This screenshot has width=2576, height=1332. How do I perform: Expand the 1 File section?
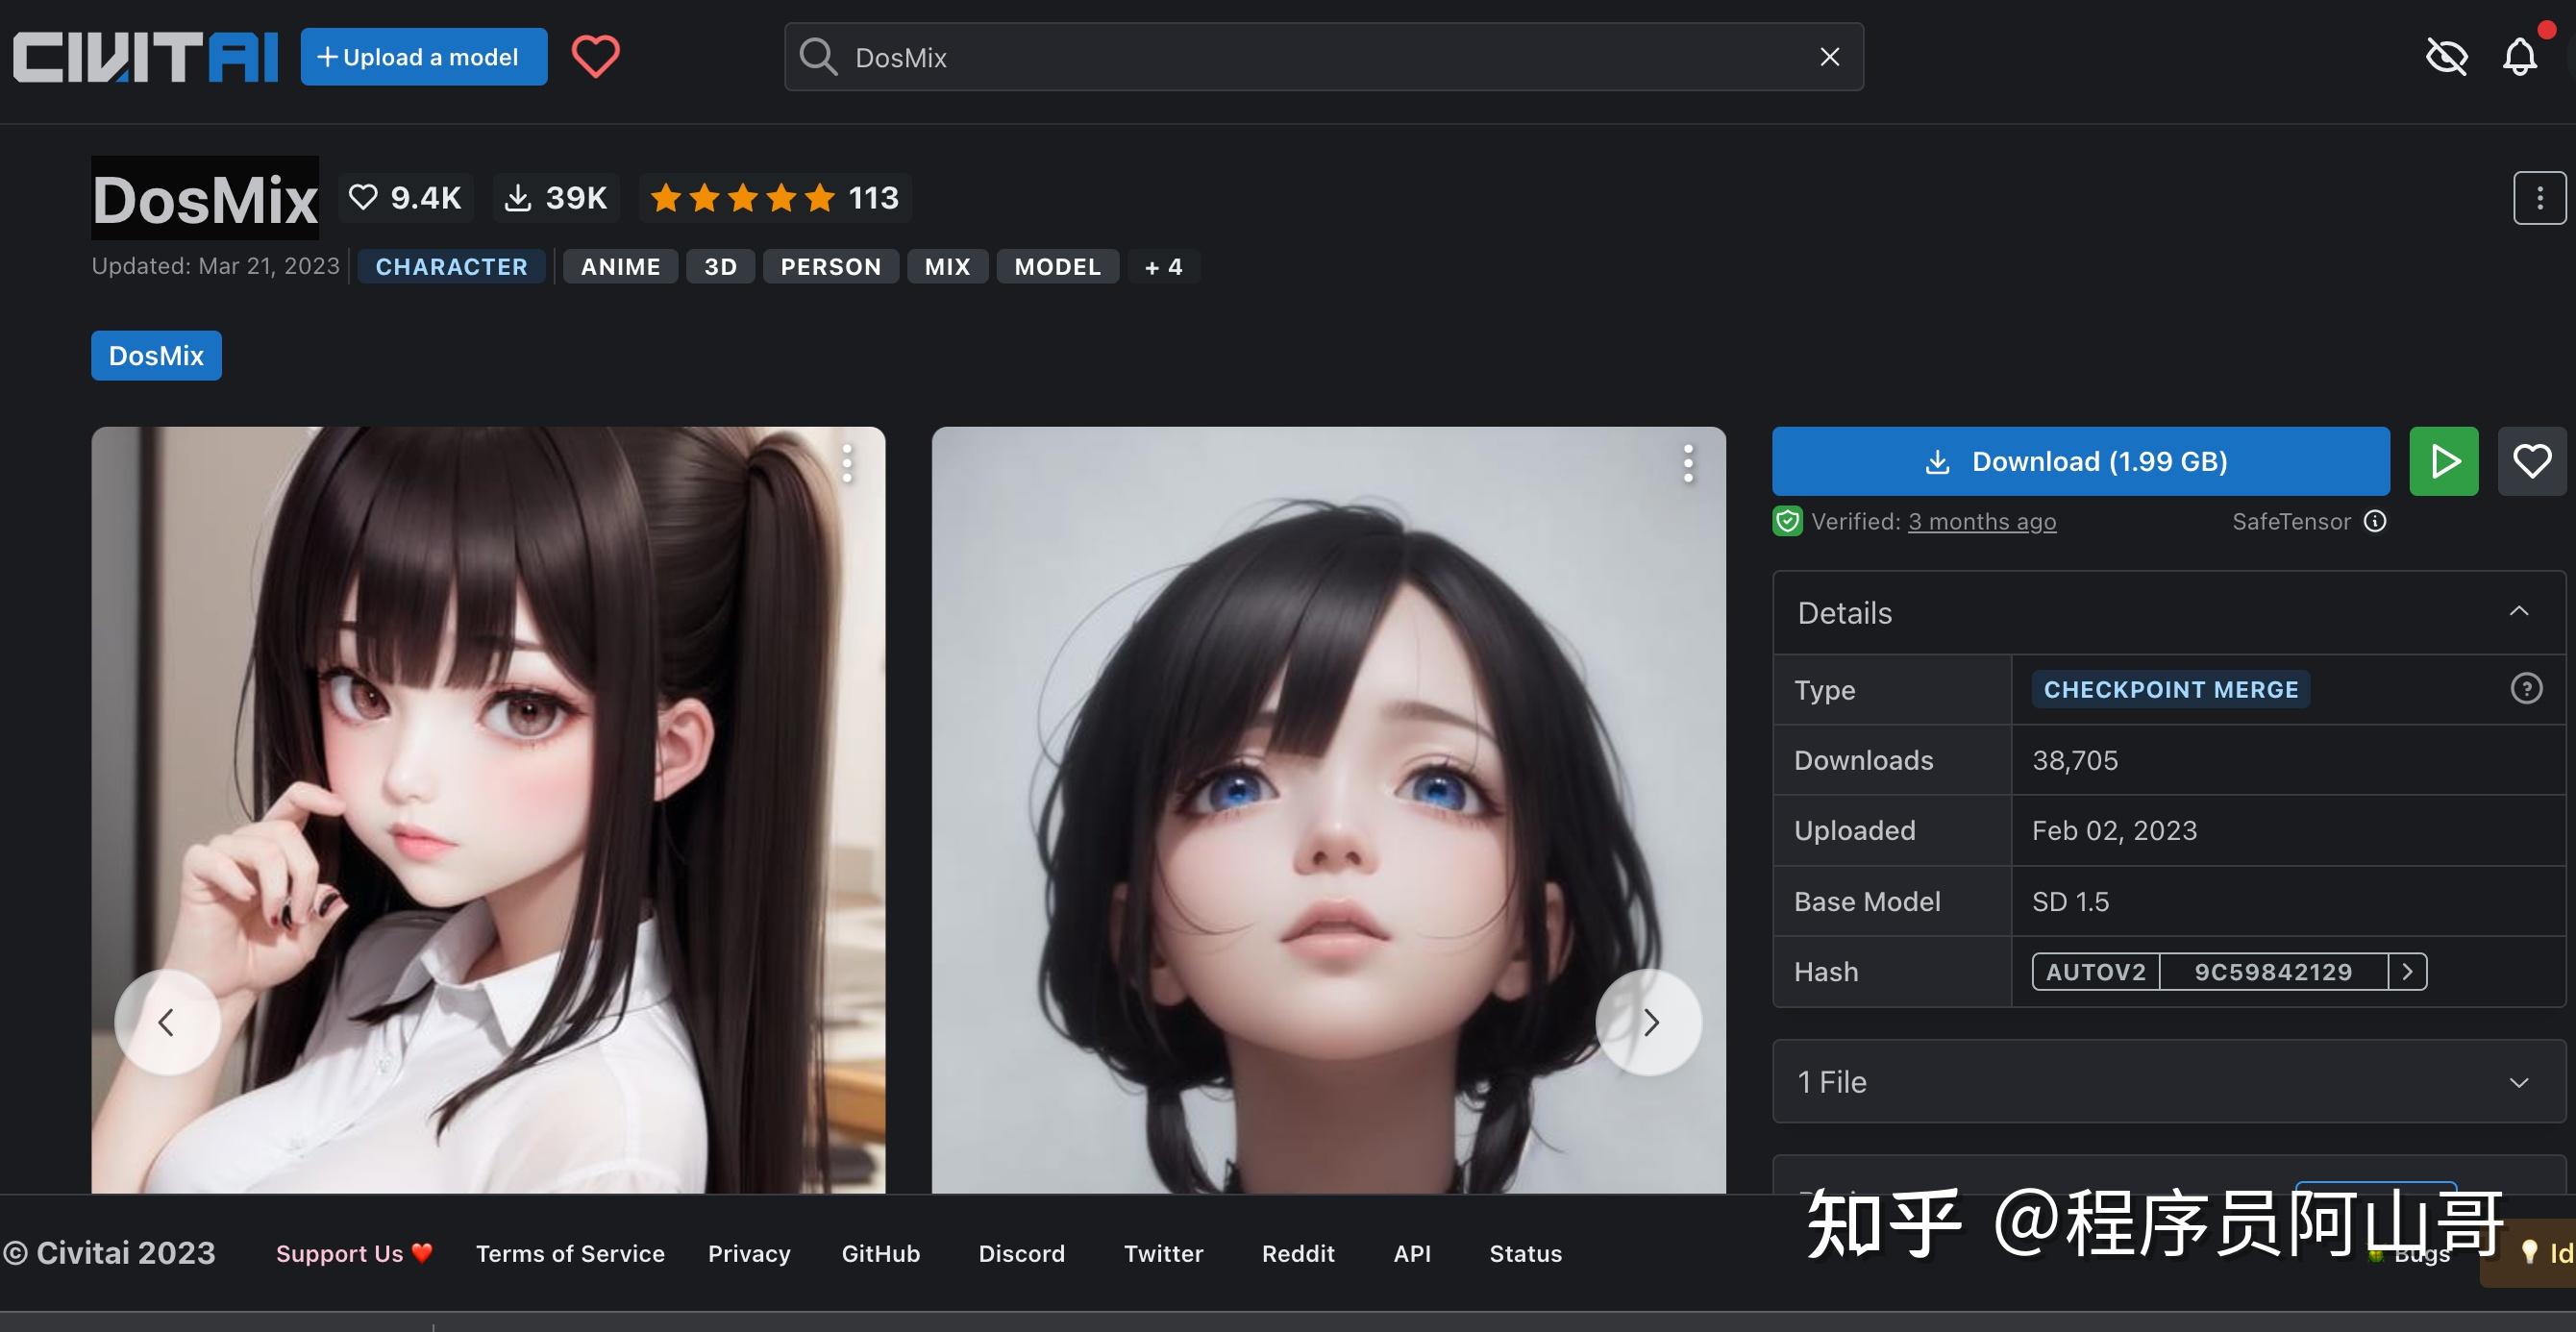[x=2518, y=1082]
